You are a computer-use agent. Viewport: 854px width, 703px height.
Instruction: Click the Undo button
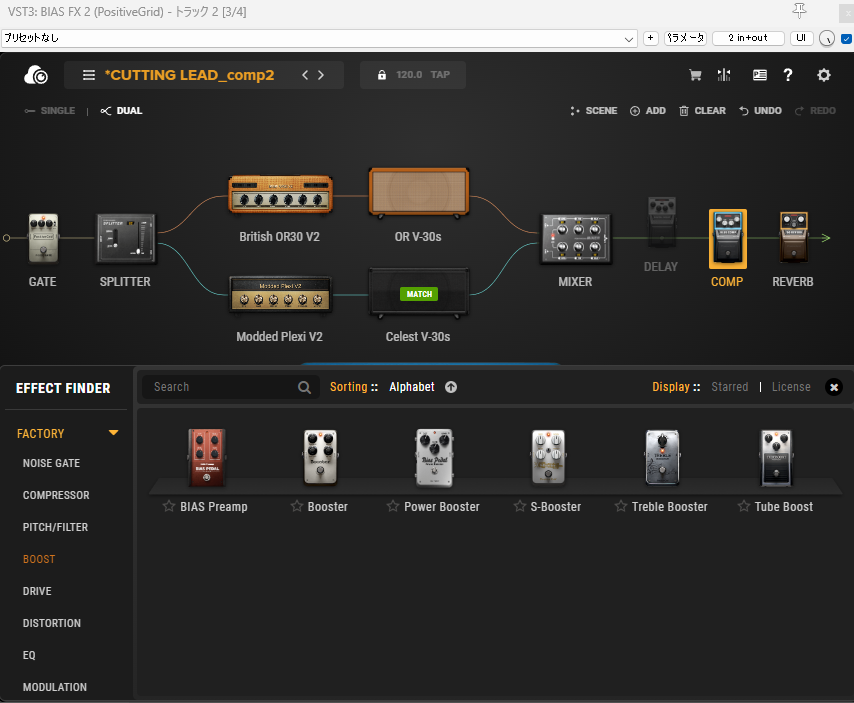(760, 111)
